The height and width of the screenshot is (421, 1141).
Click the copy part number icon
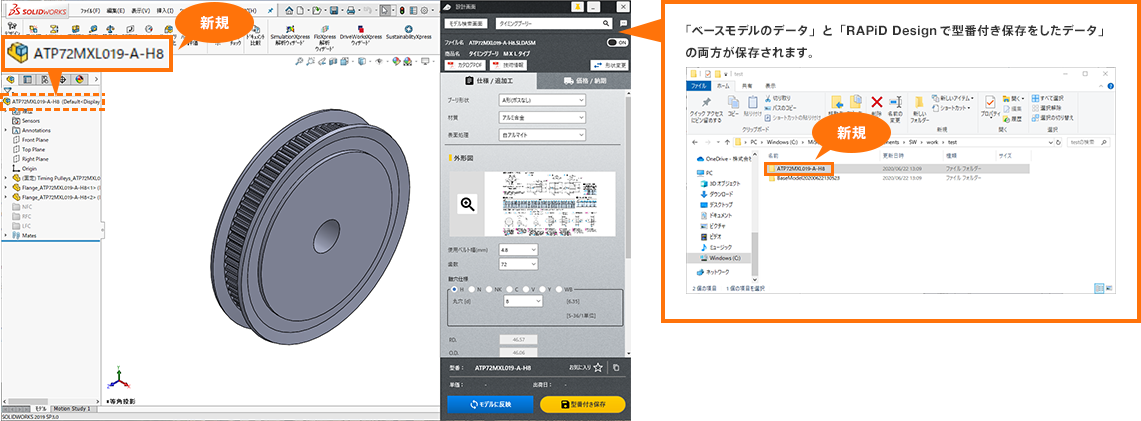pos(616,368)
